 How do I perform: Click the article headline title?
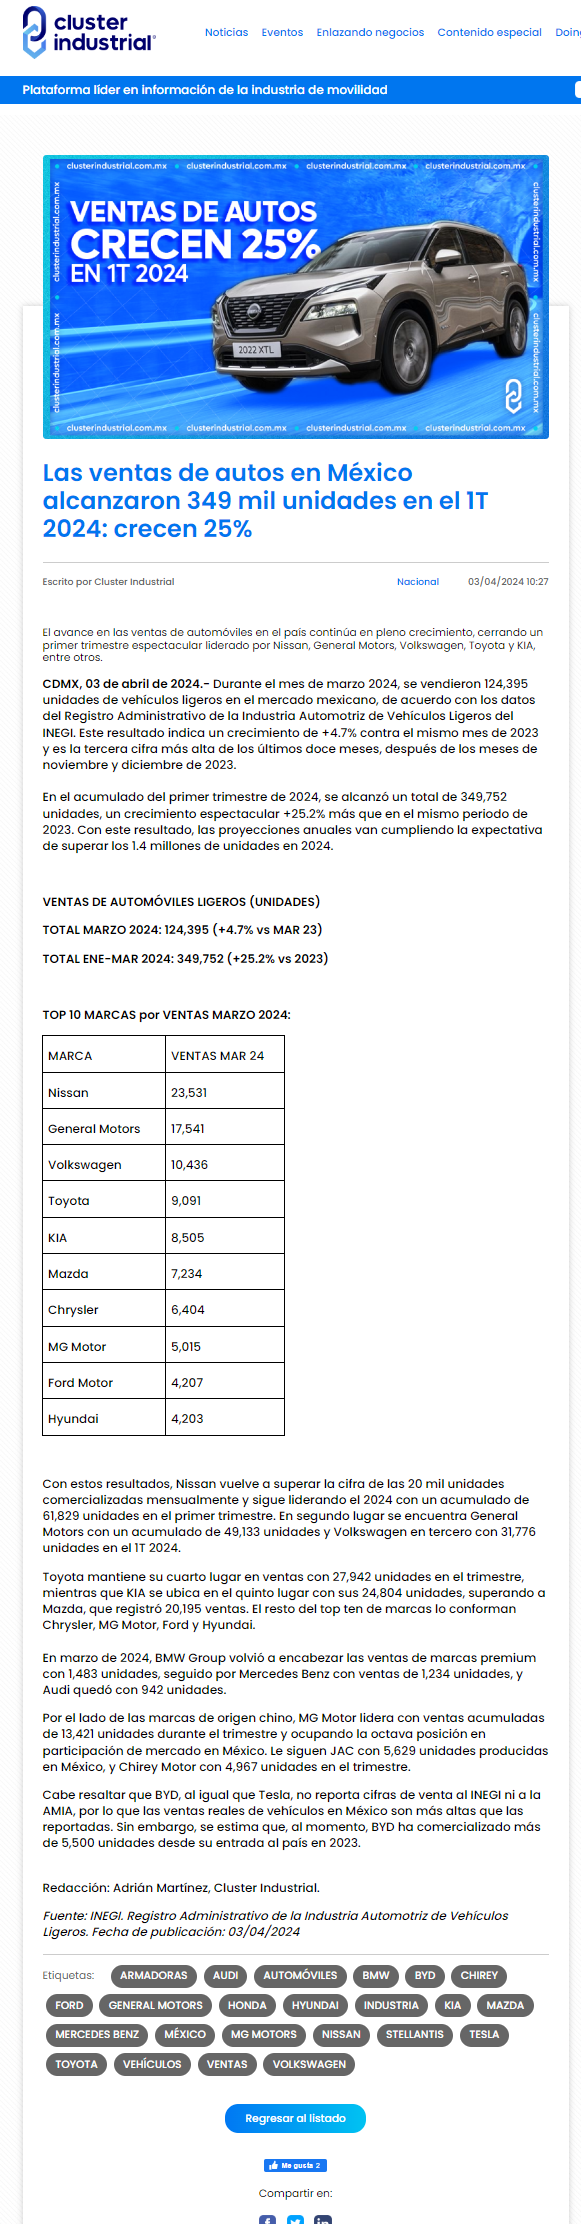[265, 500]
